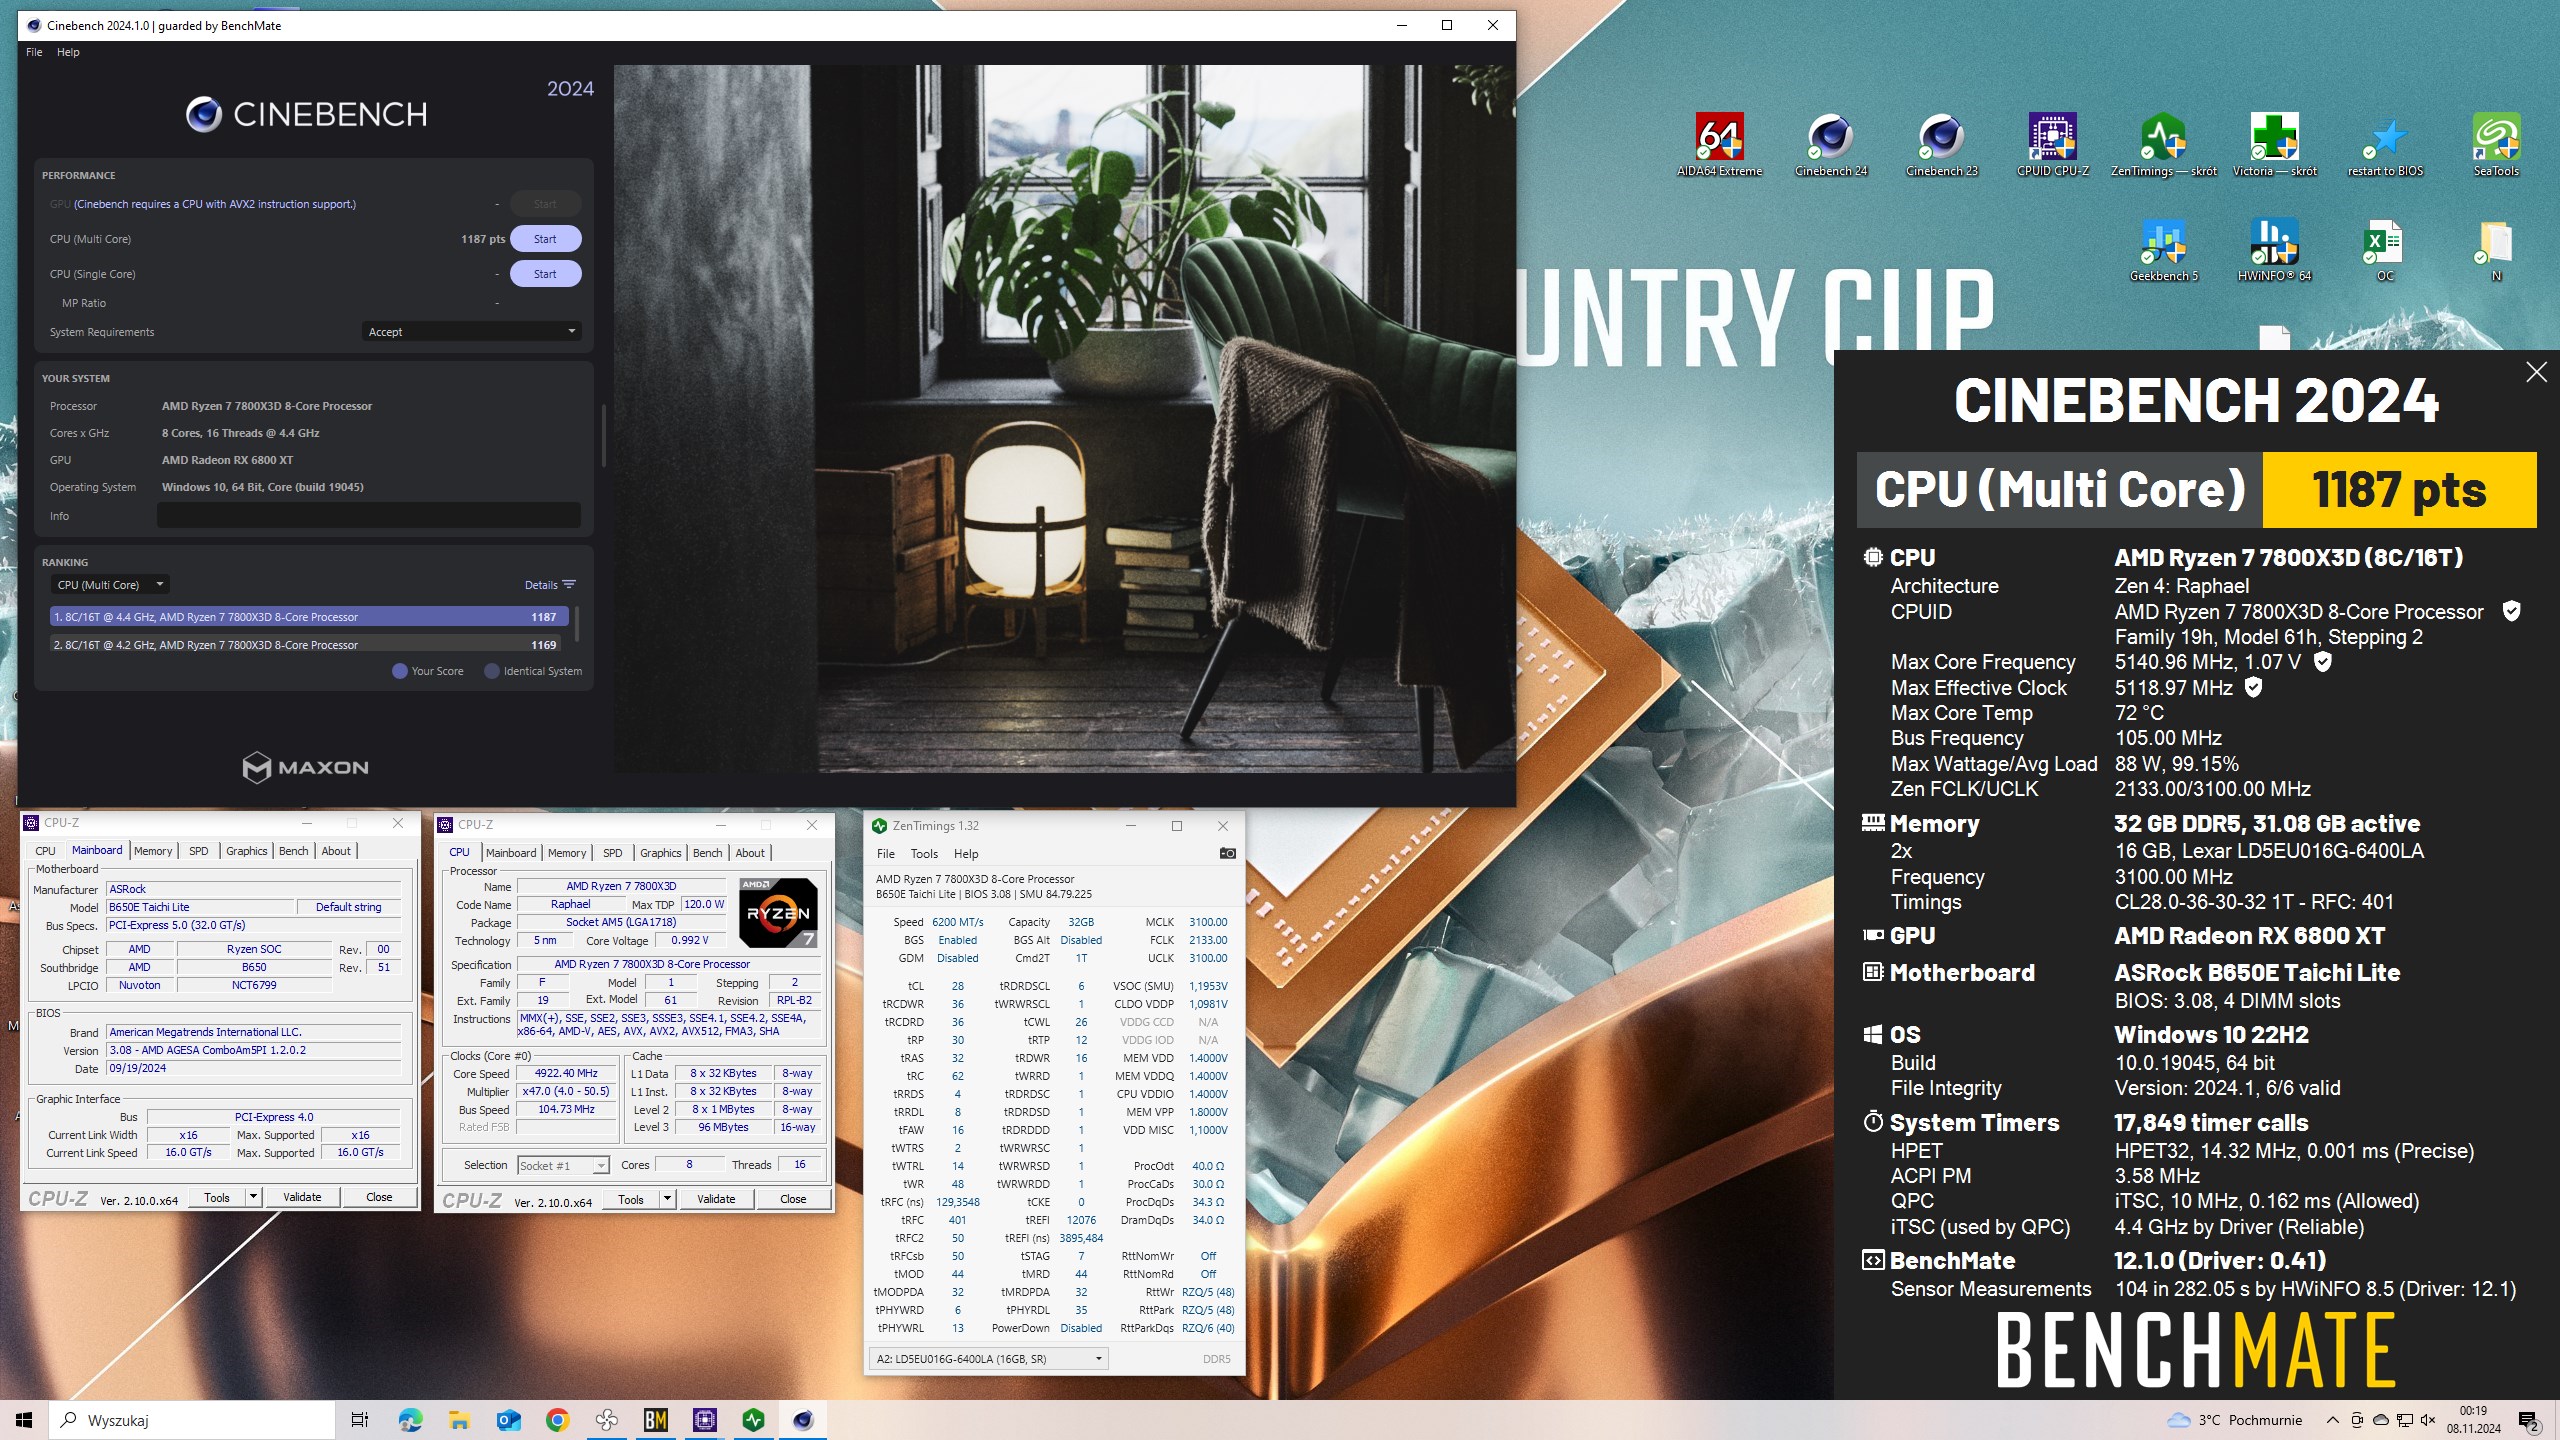Screen dimensions: 2560x1440
Task: Toggle Details filter in Ranking panel
Action: (550, 585)
